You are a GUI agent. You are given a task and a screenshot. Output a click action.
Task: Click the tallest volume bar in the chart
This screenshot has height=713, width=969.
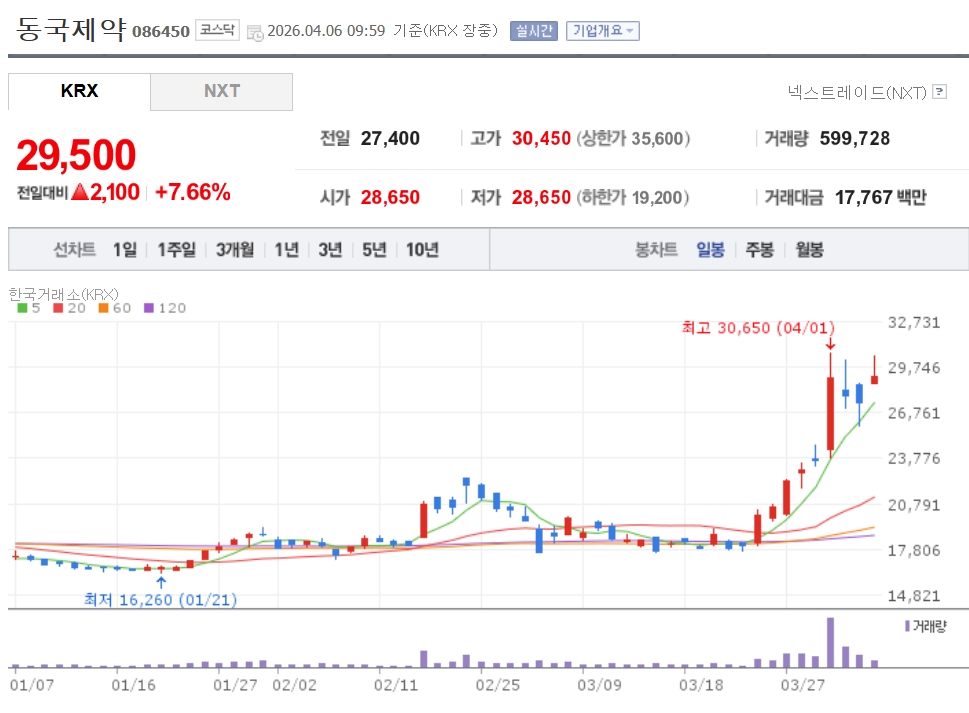[830, 642]
